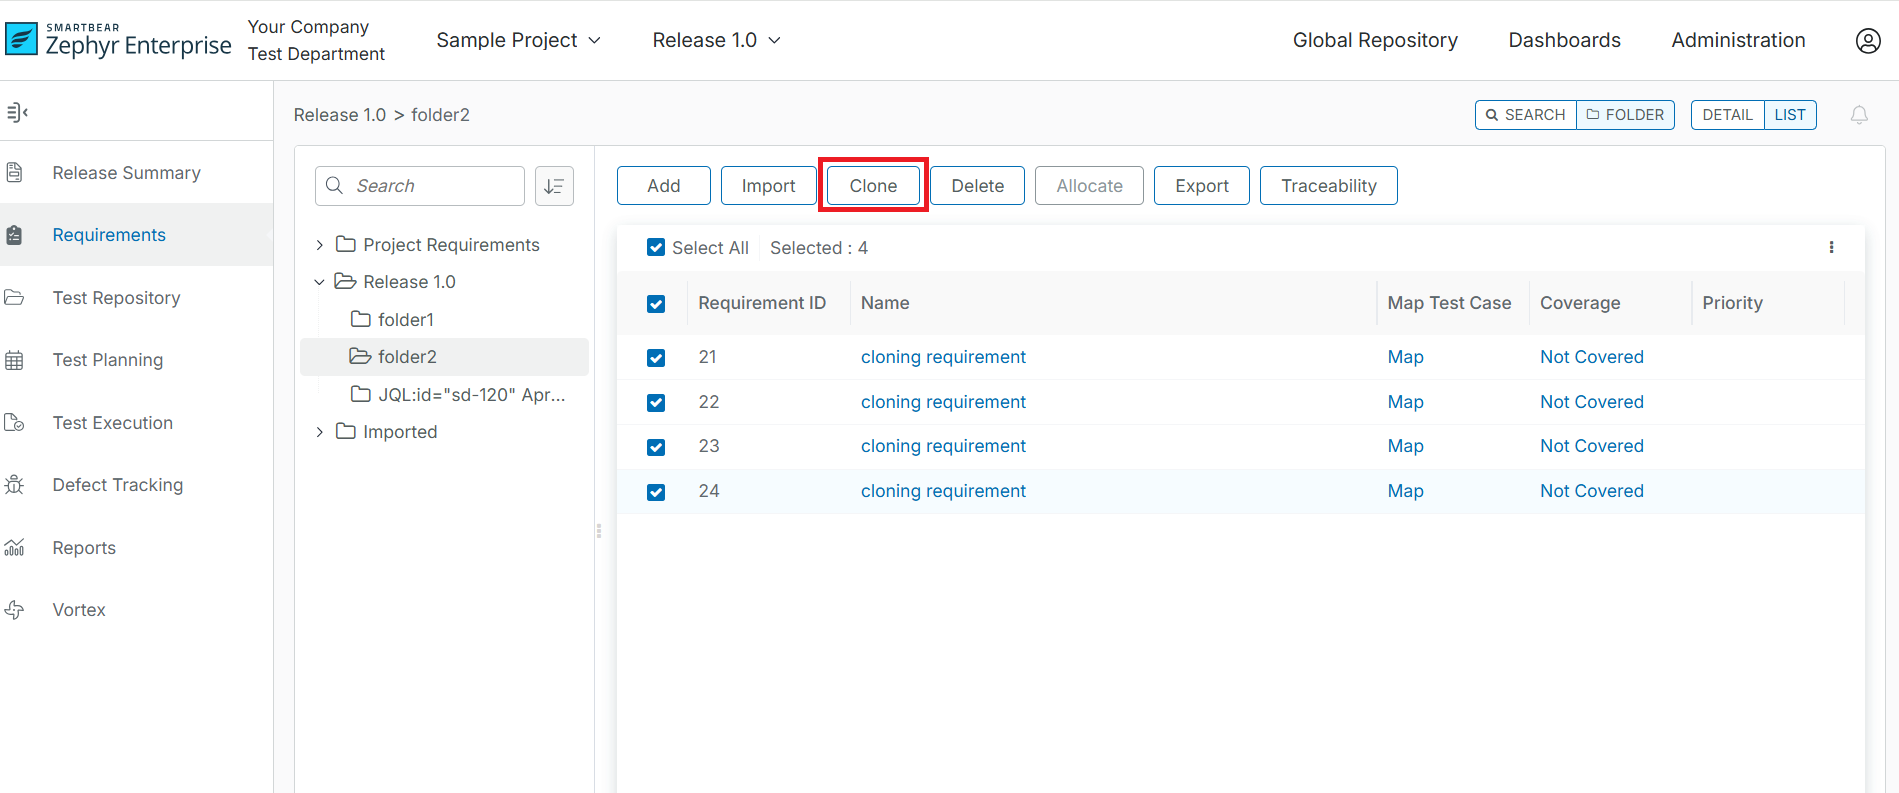Click the Defect Tracking bug icon

[15, 485]
